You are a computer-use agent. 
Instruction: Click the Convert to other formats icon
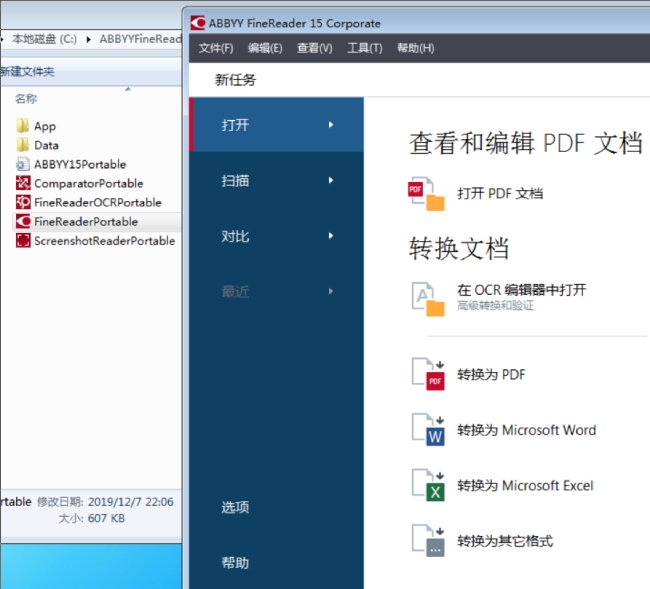(427, 541)
